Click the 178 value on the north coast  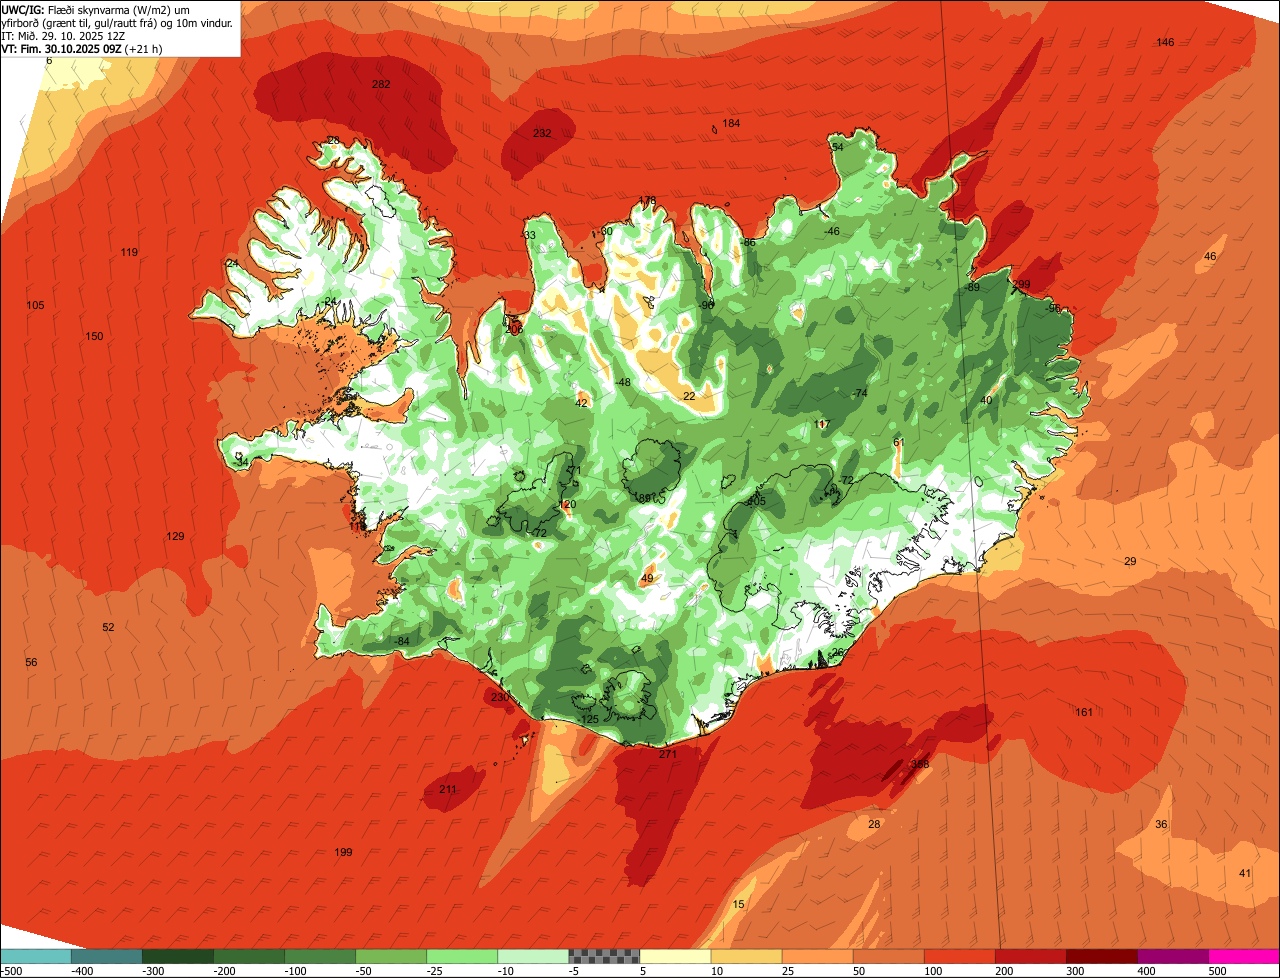(x=648, y=201)
